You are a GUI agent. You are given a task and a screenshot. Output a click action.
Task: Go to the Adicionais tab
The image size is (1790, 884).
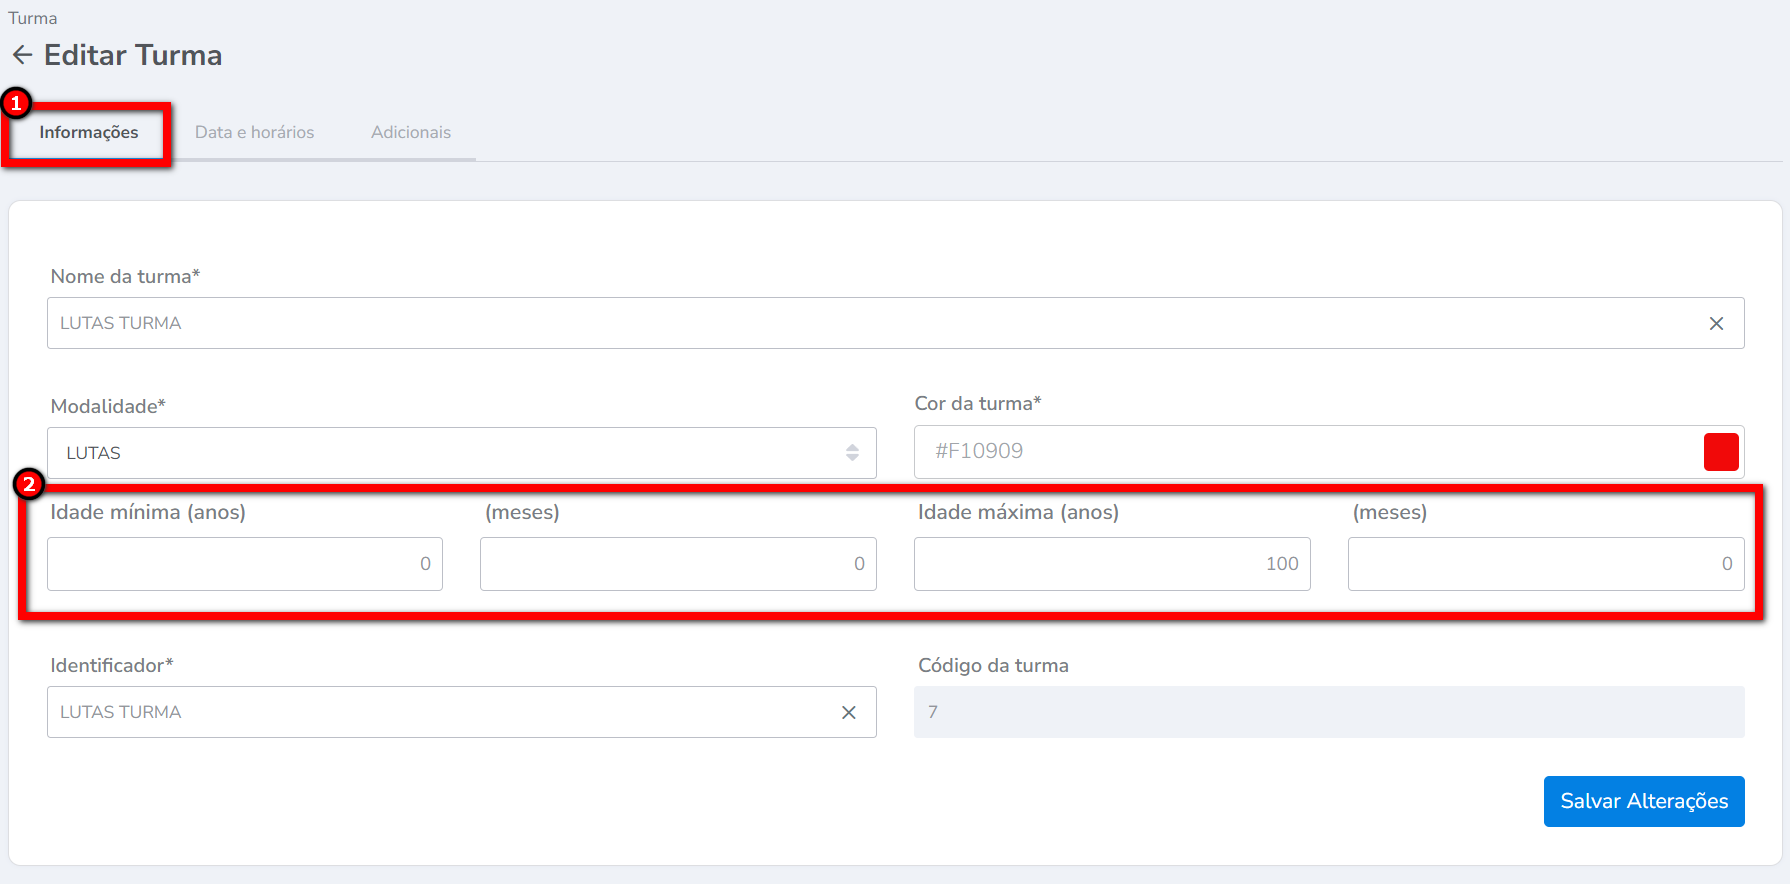(410, 133)
